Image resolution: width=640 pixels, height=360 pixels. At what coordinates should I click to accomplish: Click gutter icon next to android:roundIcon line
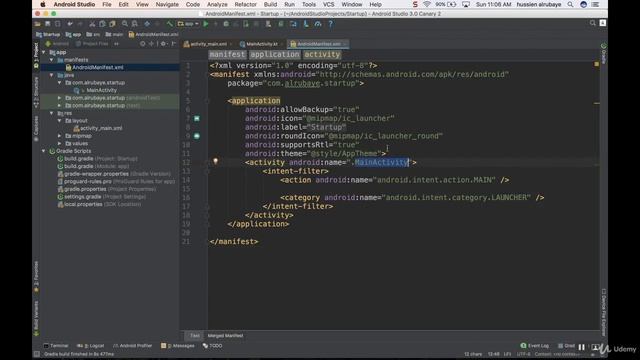[197, 136]
